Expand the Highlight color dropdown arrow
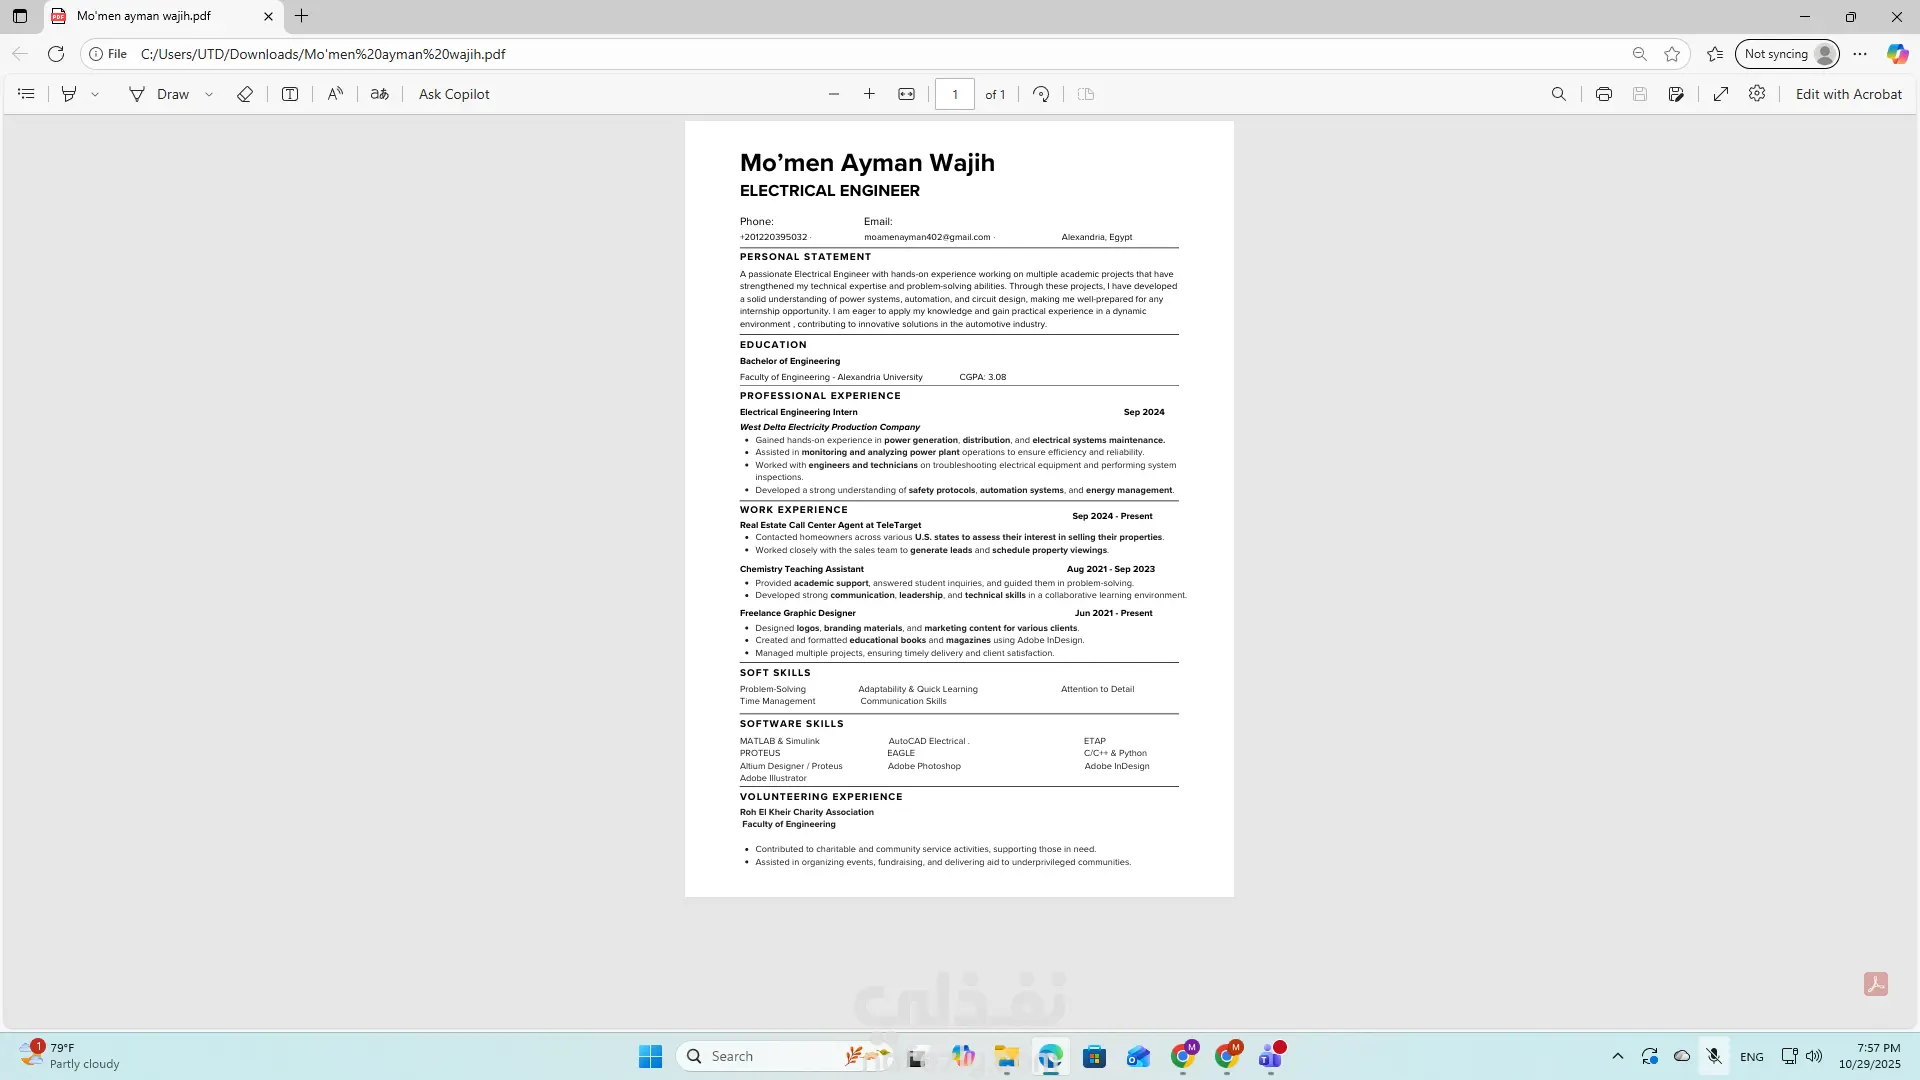1920x1080 pixels. coord(96,94)
